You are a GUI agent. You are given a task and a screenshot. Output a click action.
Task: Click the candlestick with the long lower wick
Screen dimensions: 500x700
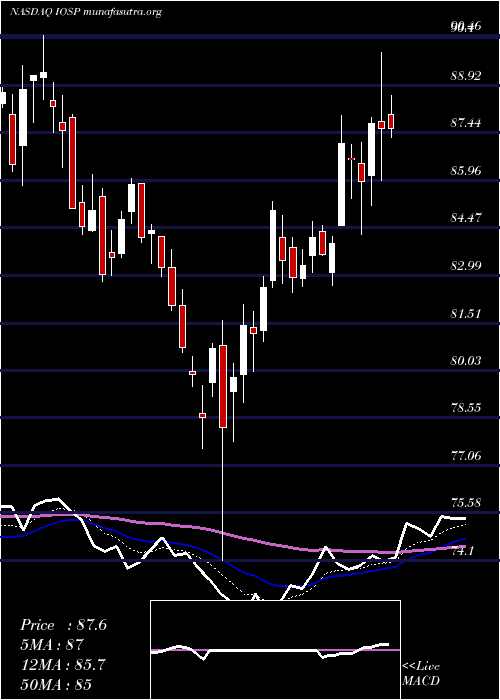tap(222, 386)
